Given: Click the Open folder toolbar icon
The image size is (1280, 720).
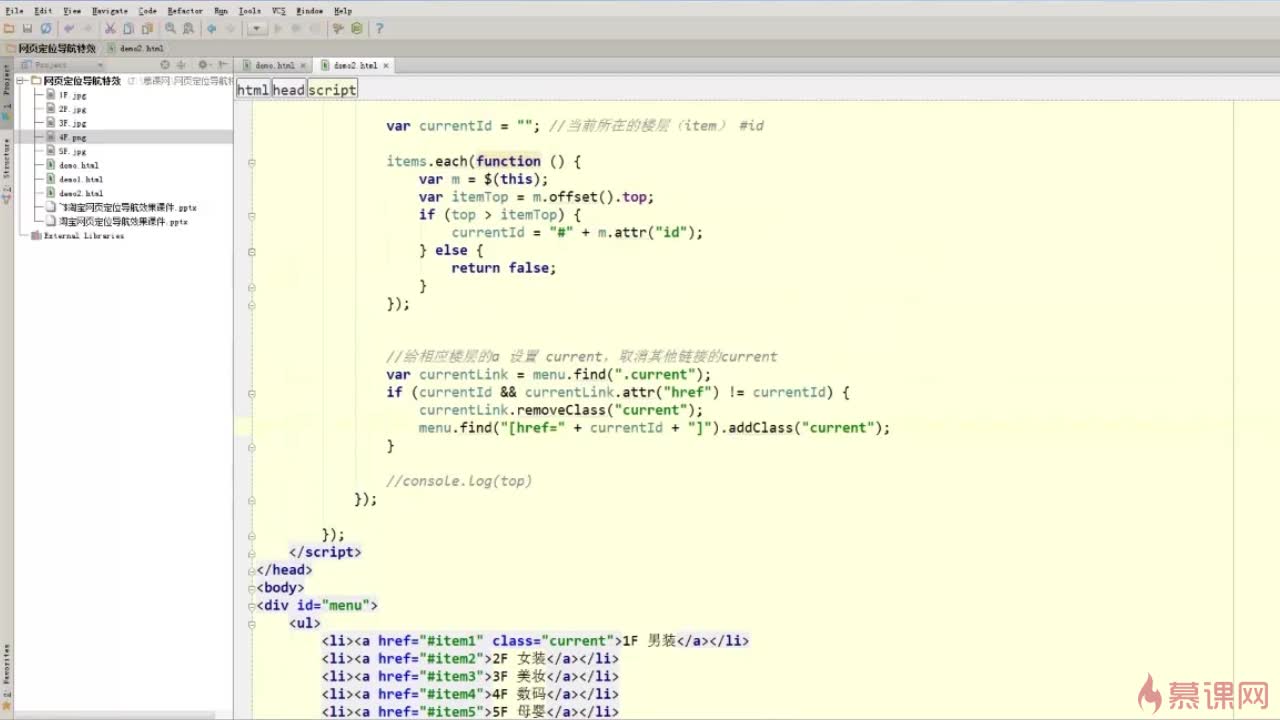Looking at the screenshot, I should pyautogui.click(x=9, y=29).
